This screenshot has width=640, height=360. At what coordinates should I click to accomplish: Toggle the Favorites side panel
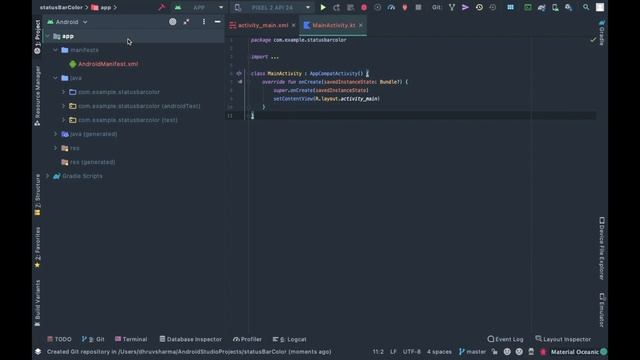38,248
